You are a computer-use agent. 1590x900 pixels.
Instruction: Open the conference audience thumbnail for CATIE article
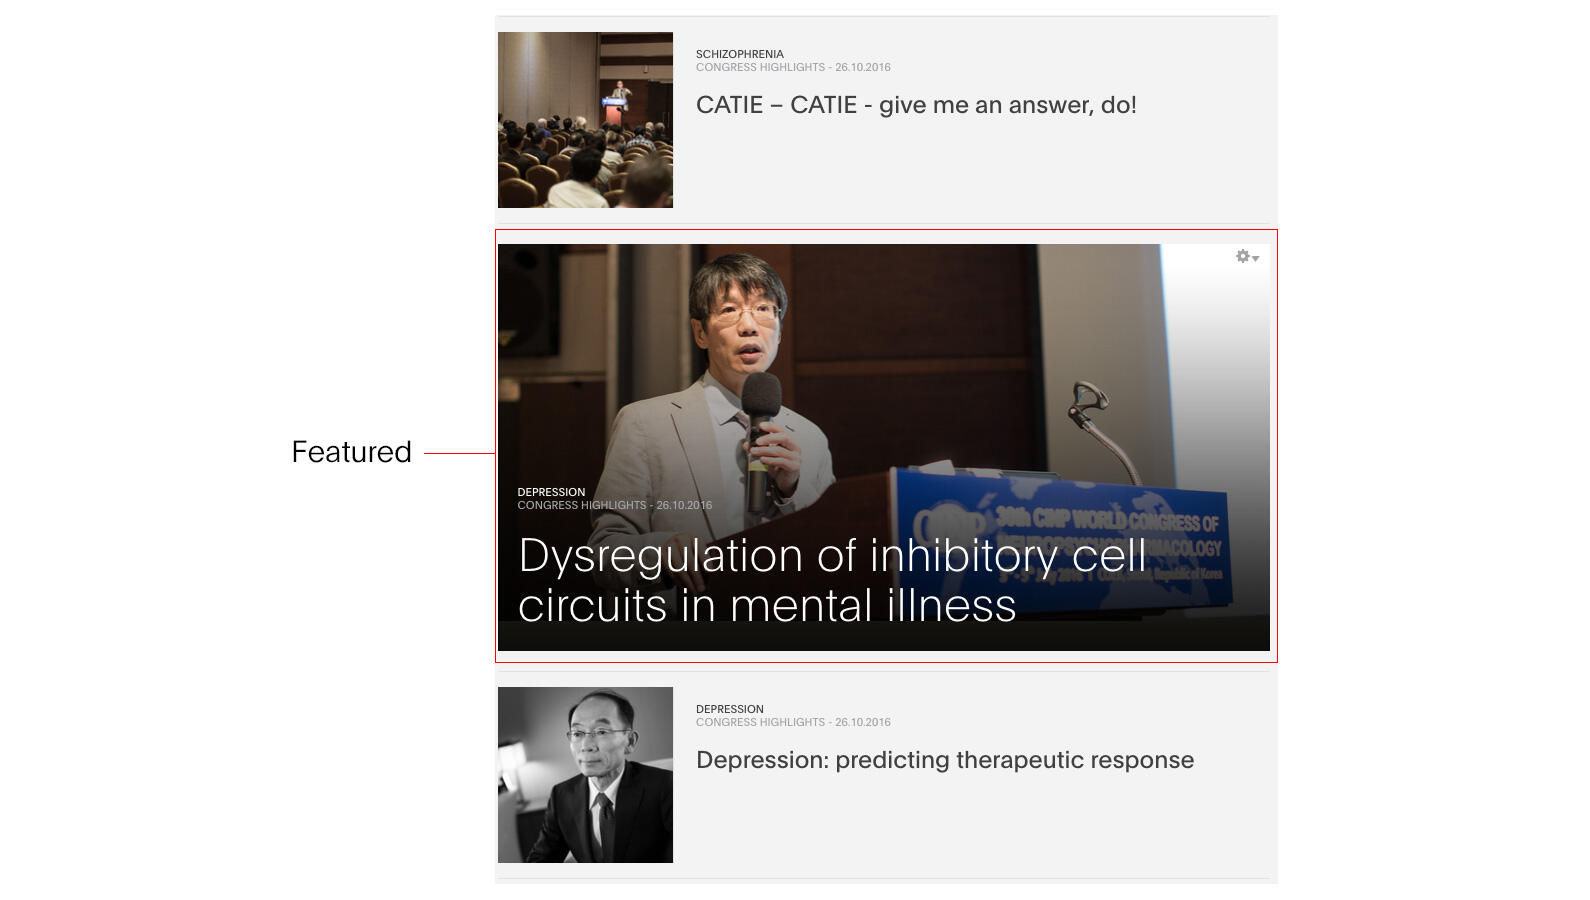(585, 120)
